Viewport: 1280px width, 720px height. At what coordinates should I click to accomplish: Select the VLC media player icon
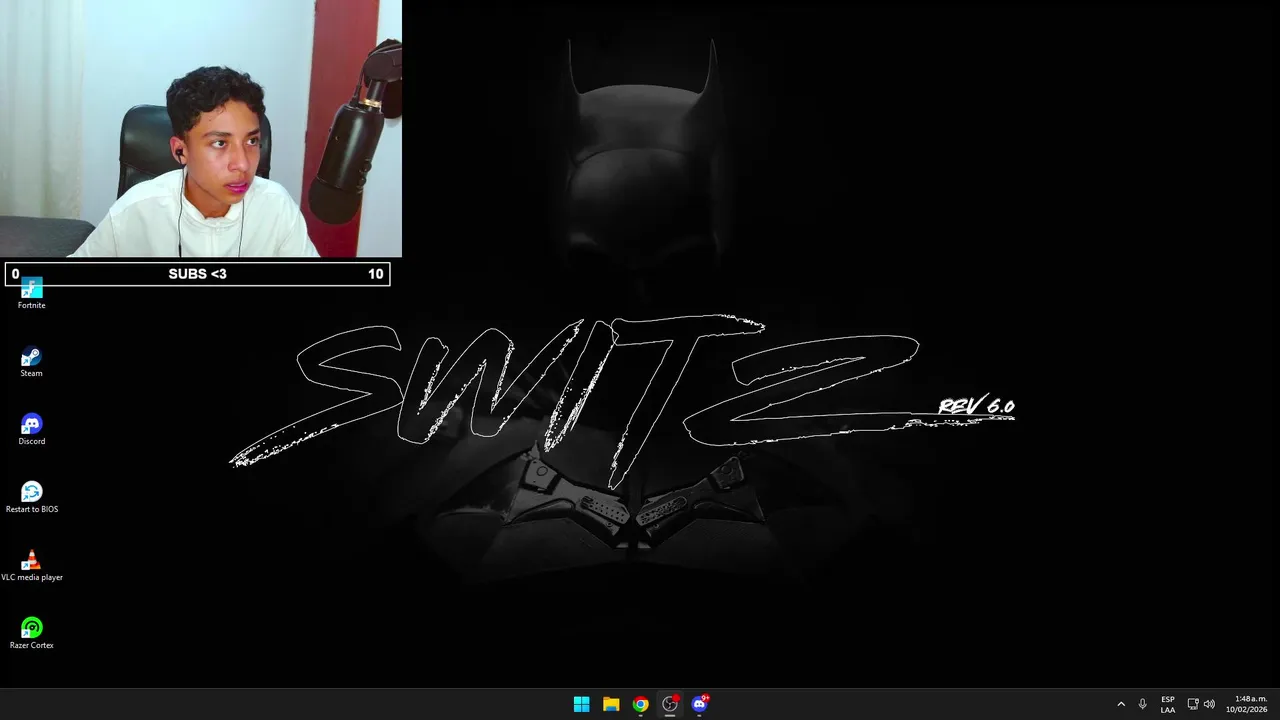point(31,566)
